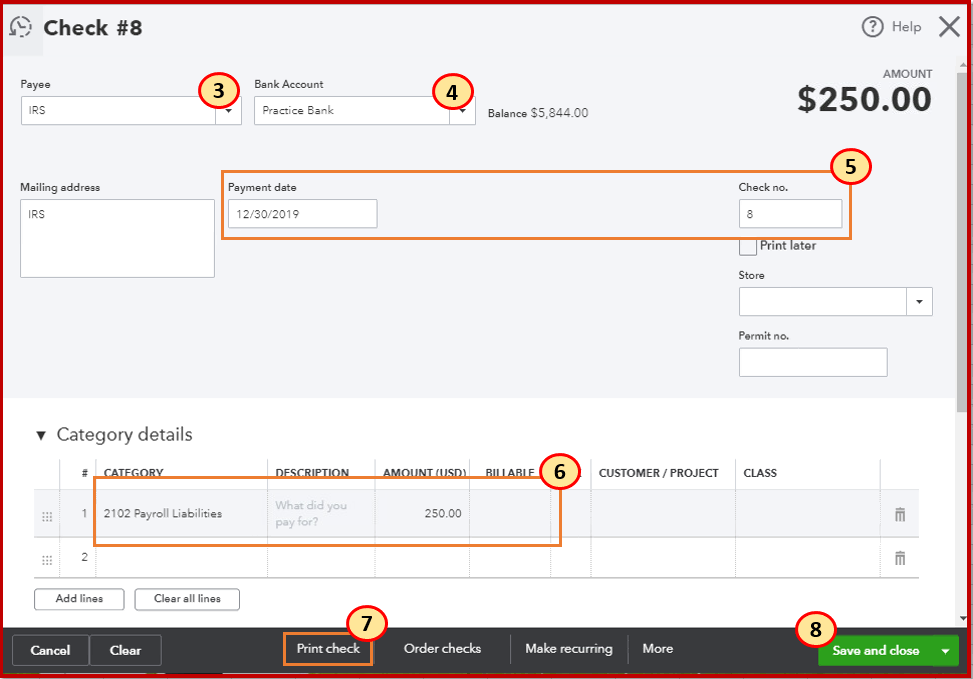The image size is (973, 679).
Task: Click the Balance $5,844.00 text
Action: coord(538,113)
